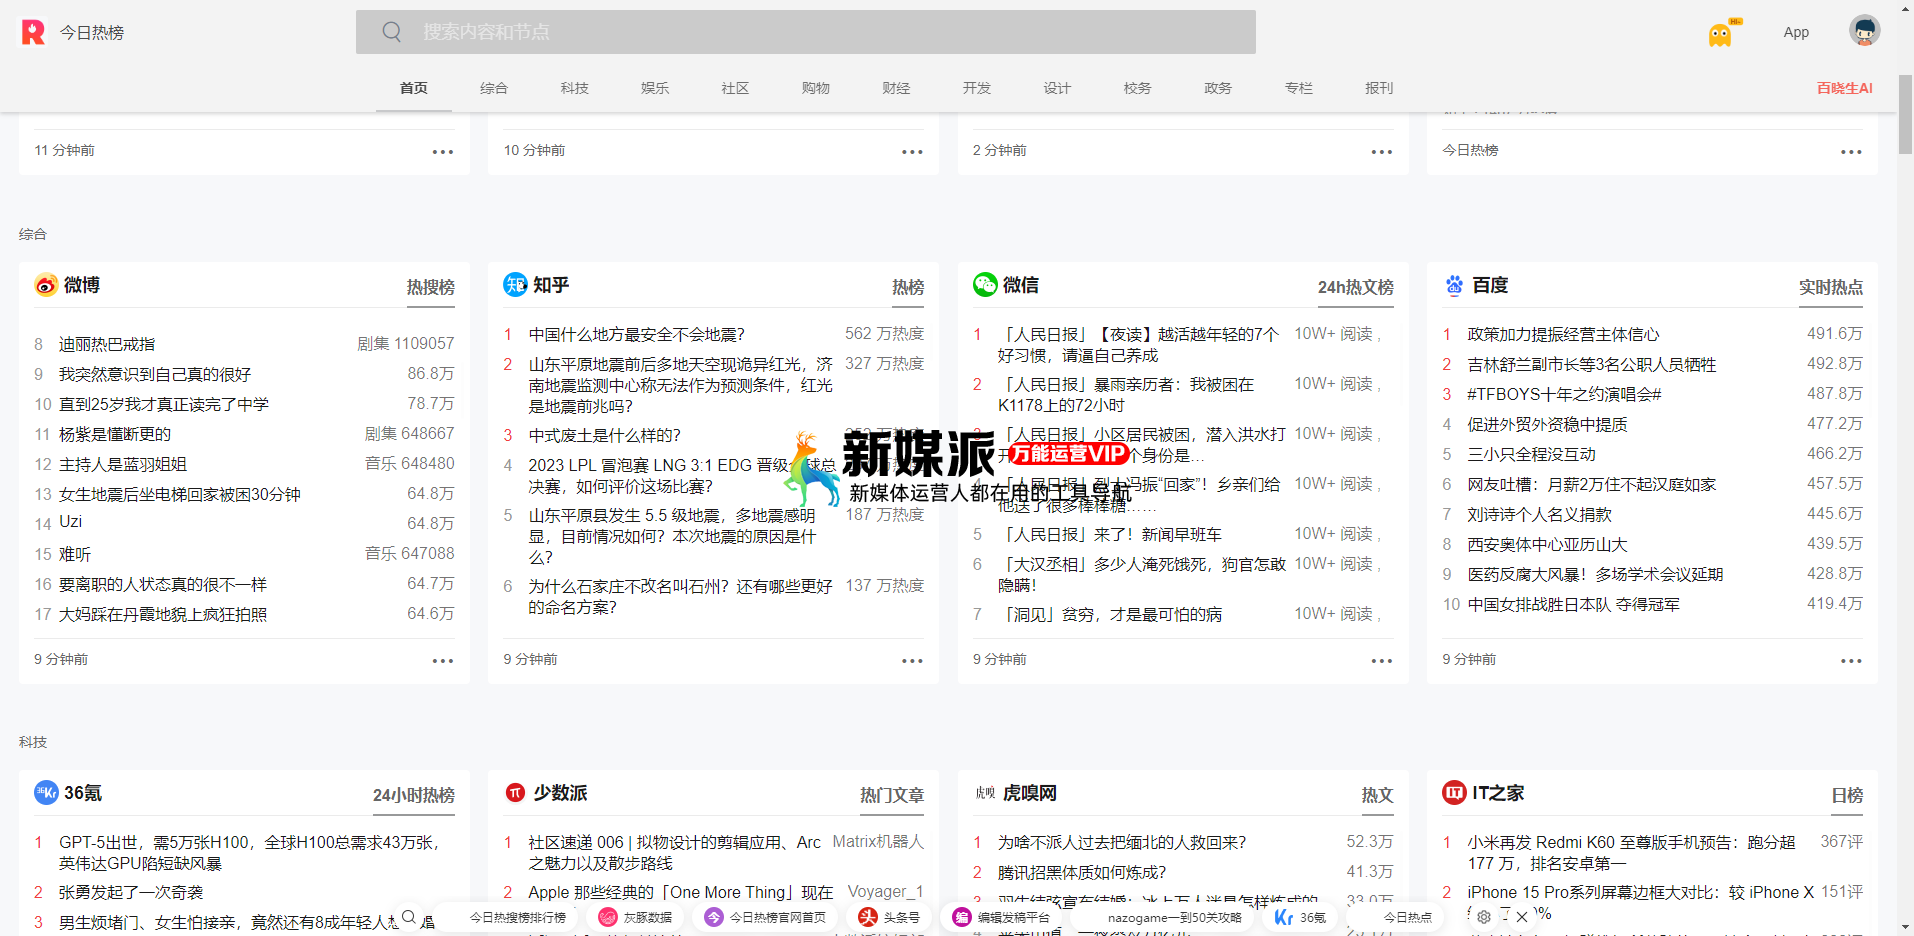This screenshot has height=936, width=1914.
Task: Click the 36氪 24小时热榜 label
Action: pyautogui.click(x=413, y=795)
